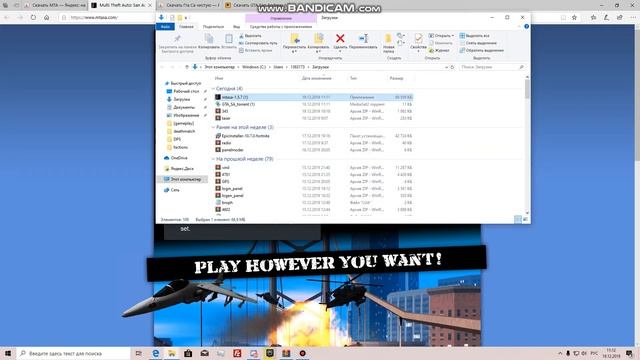The width and height of the screenshot is (640, 360).
Task: Open File Explorer from the taskbar
Action: point(172,353)
